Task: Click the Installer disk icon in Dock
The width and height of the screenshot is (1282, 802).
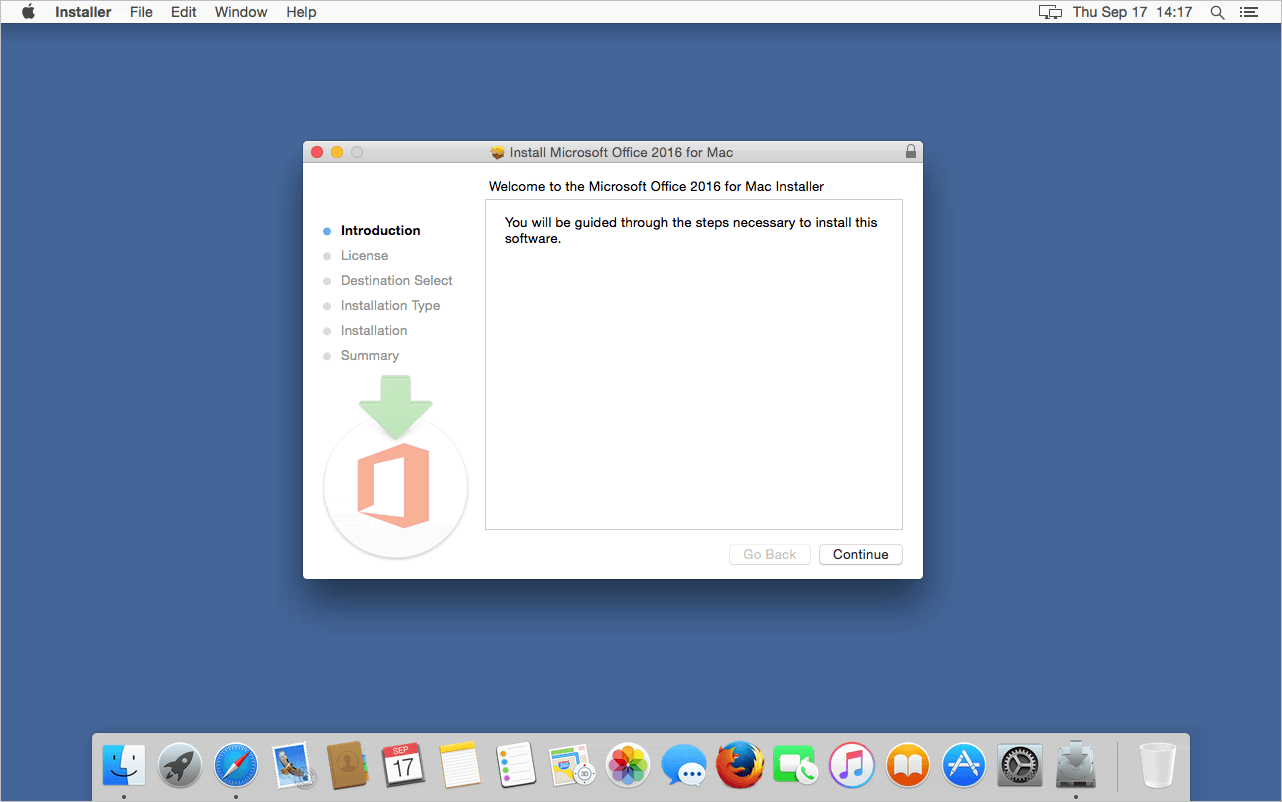Action: [1076, 765]
